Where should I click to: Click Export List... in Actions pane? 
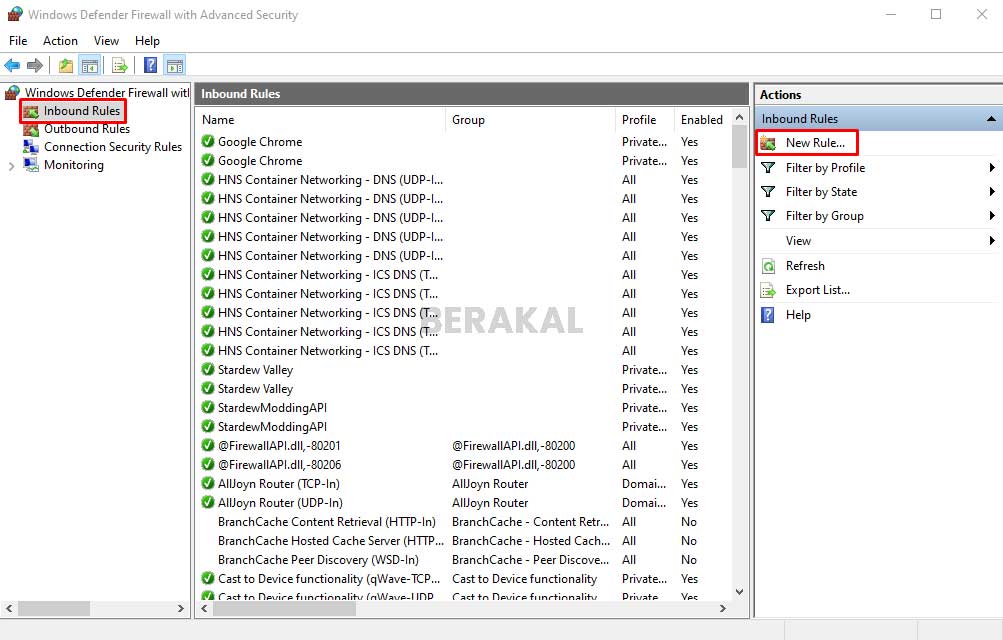pyautogui.click(x=817, y=290)
